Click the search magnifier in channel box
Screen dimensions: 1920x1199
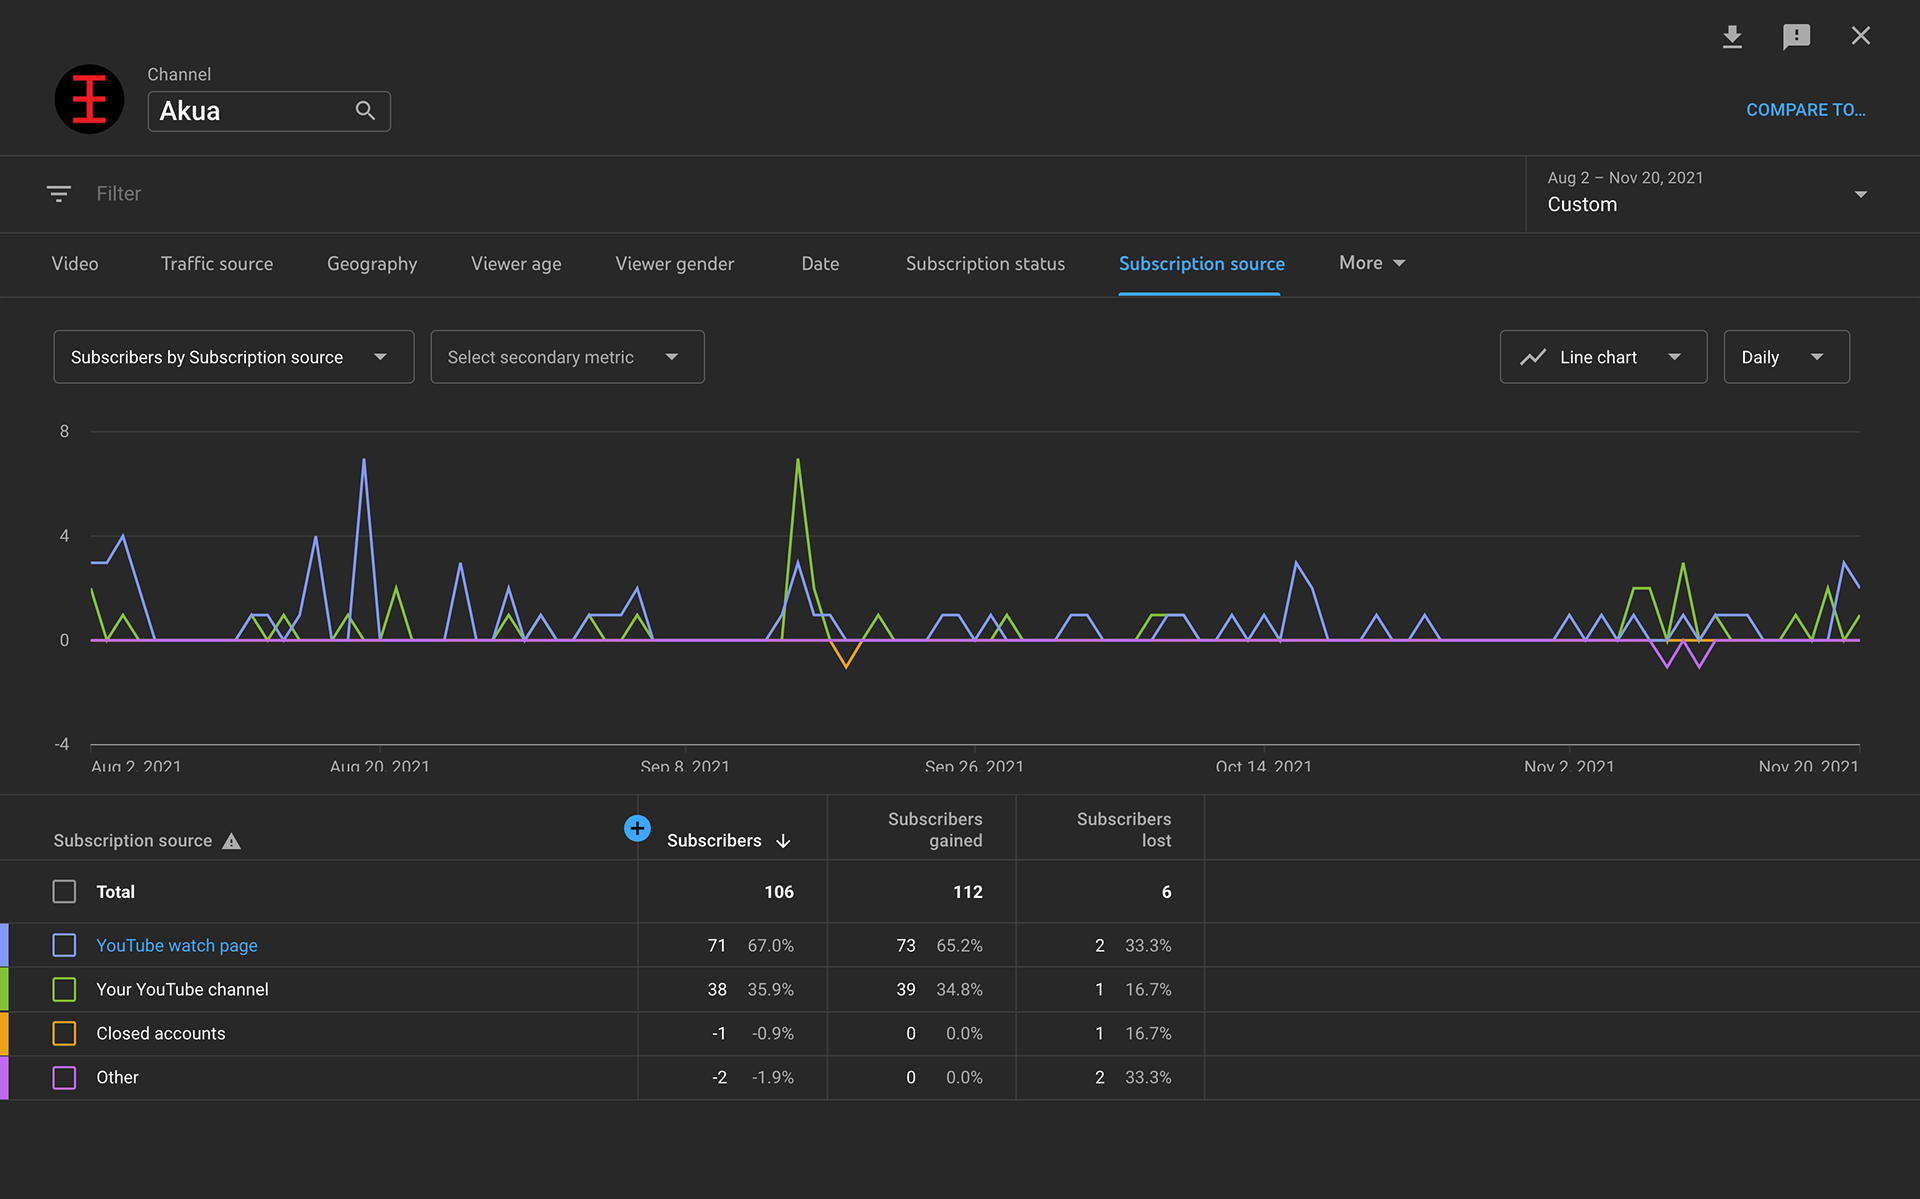point(365,111)
